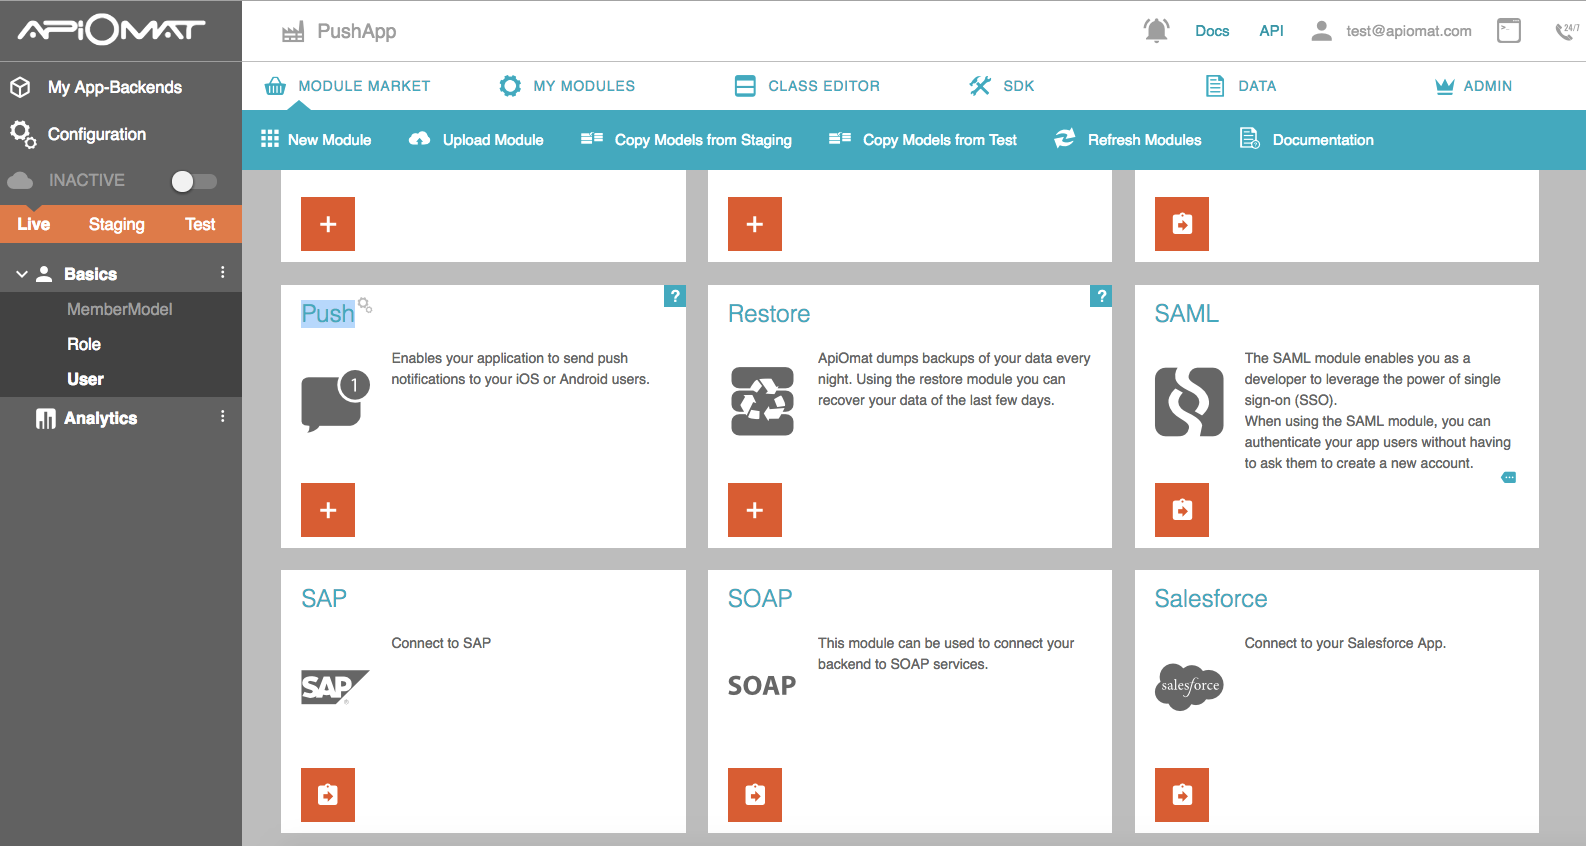The image size is (1586, 846).
Task: Toggle the INACTIVE backend switch
Action: tap(194, 181)
